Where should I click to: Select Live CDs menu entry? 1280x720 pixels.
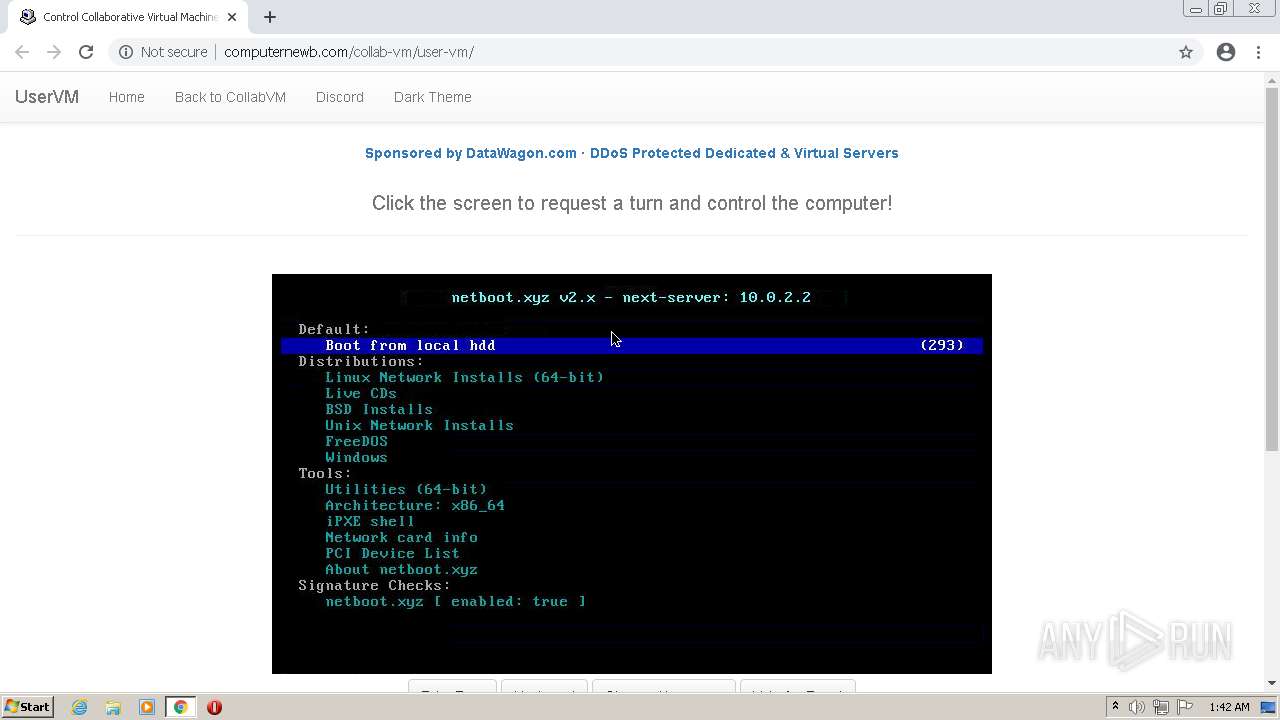tap(361, 393)
